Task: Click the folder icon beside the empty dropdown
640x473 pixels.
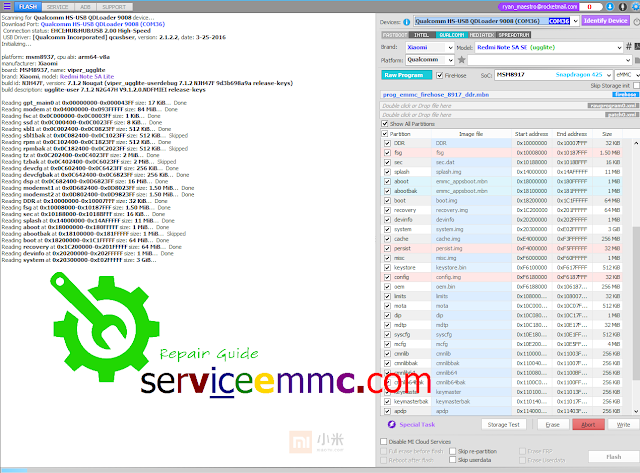Action: coord(637,60)
